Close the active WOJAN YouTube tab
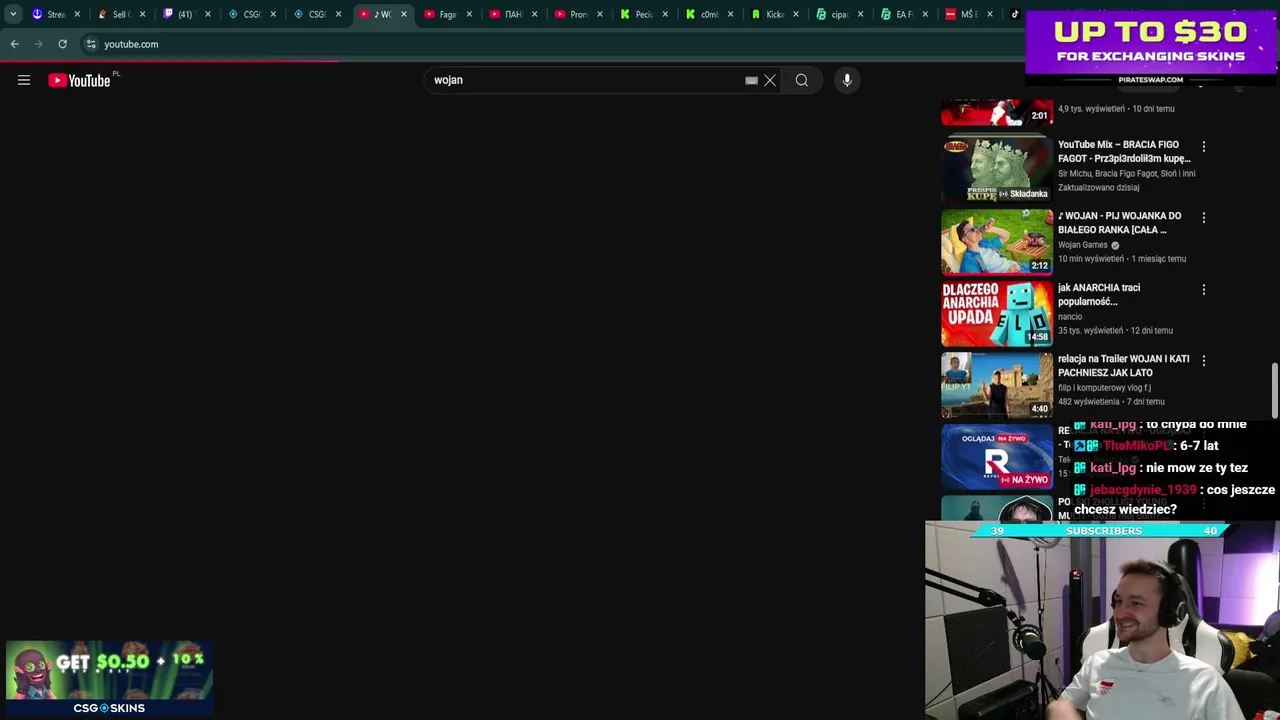The width and height of the screenshot is (1280, 720). pos(404,14)
